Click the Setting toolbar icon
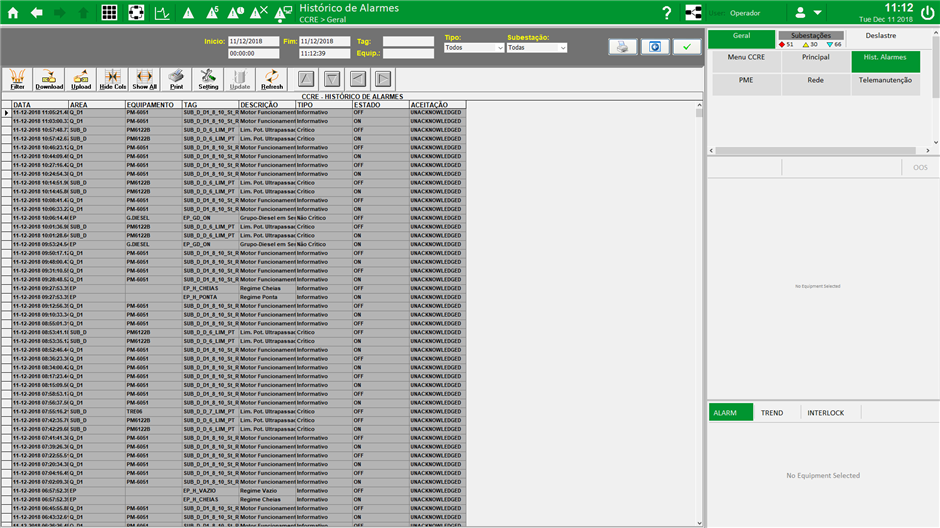This screenshot has width=940, height=528. 208,79
